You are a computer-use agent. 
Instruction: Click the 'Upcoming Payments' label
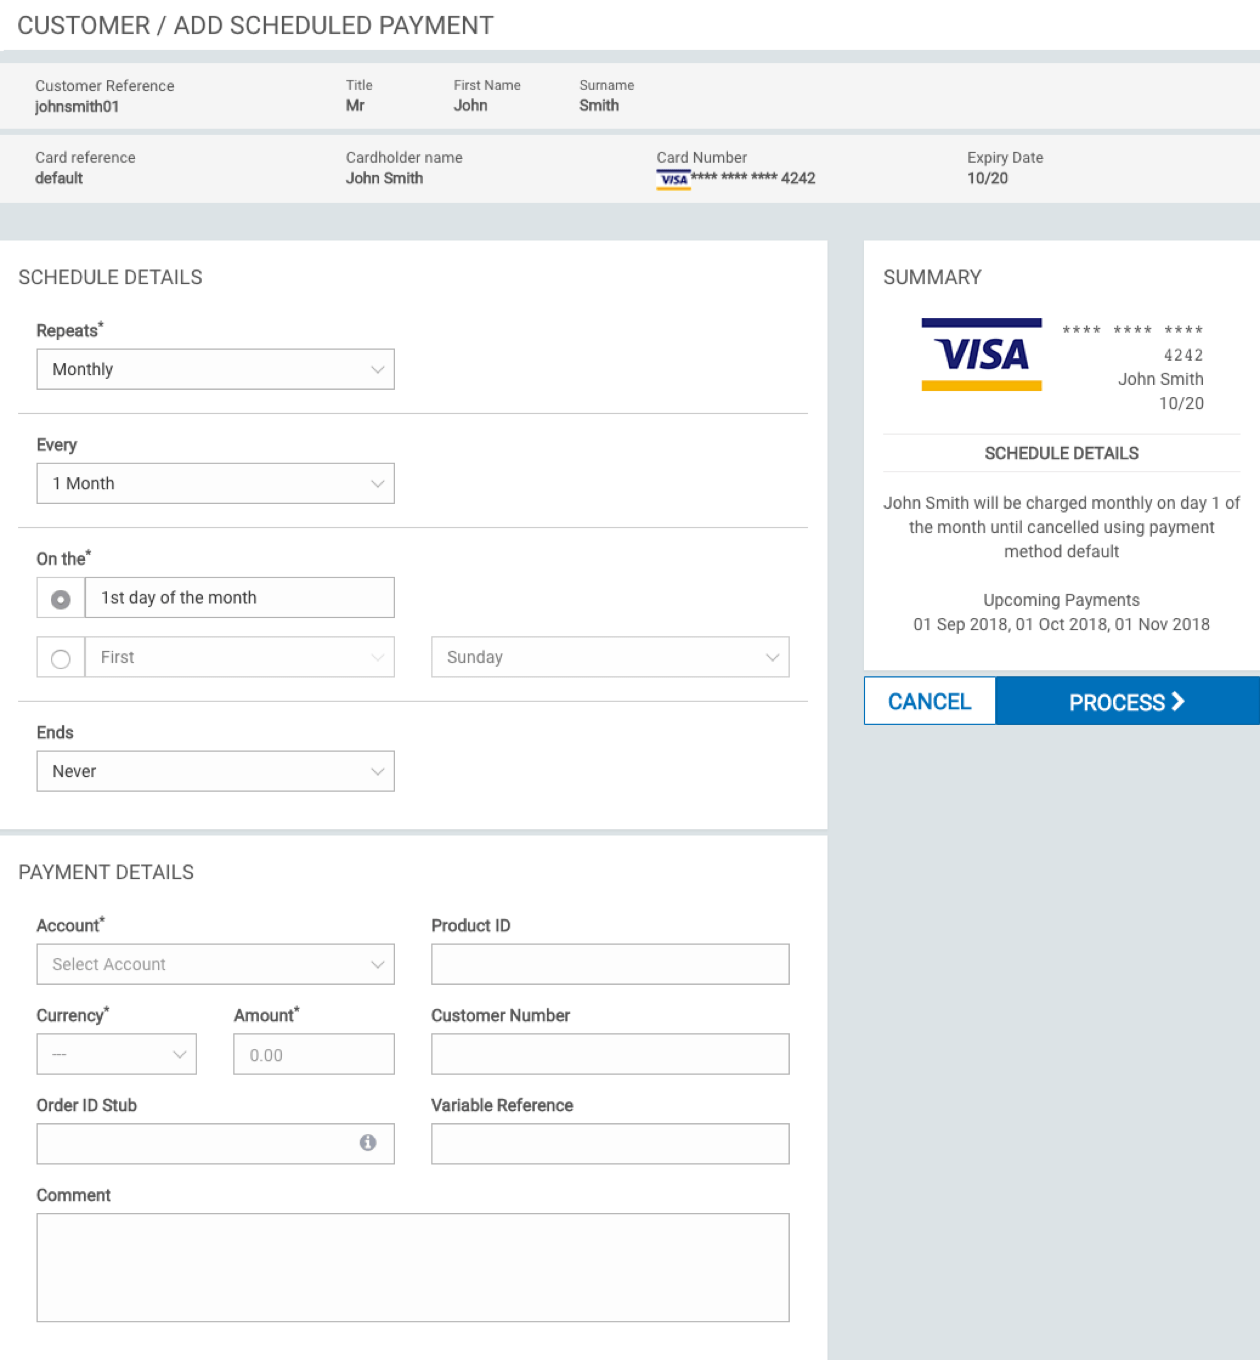pyautogui.click(x=1061, y=600)
